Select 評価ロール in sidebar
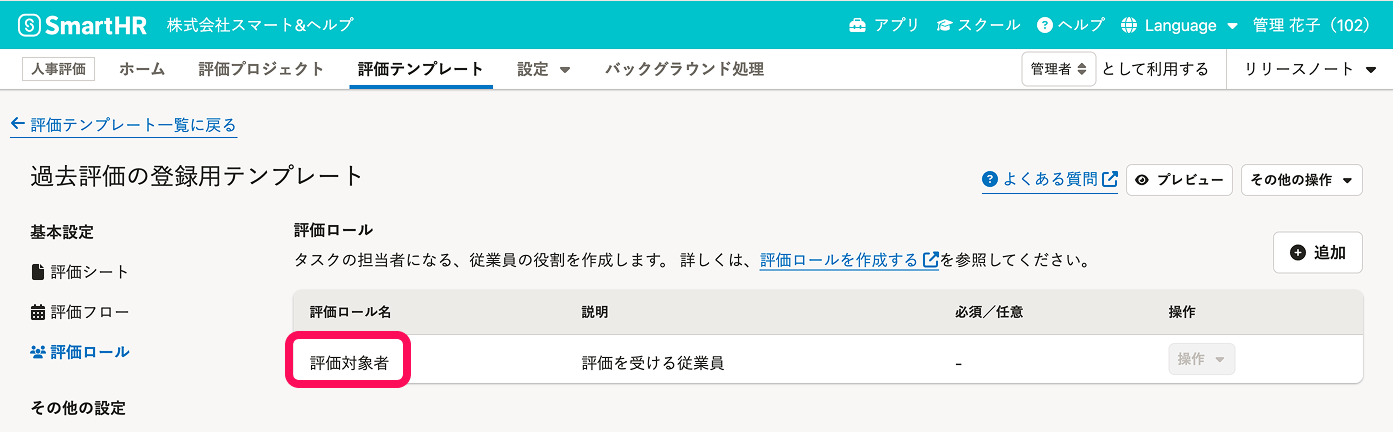 pos(80,352)
